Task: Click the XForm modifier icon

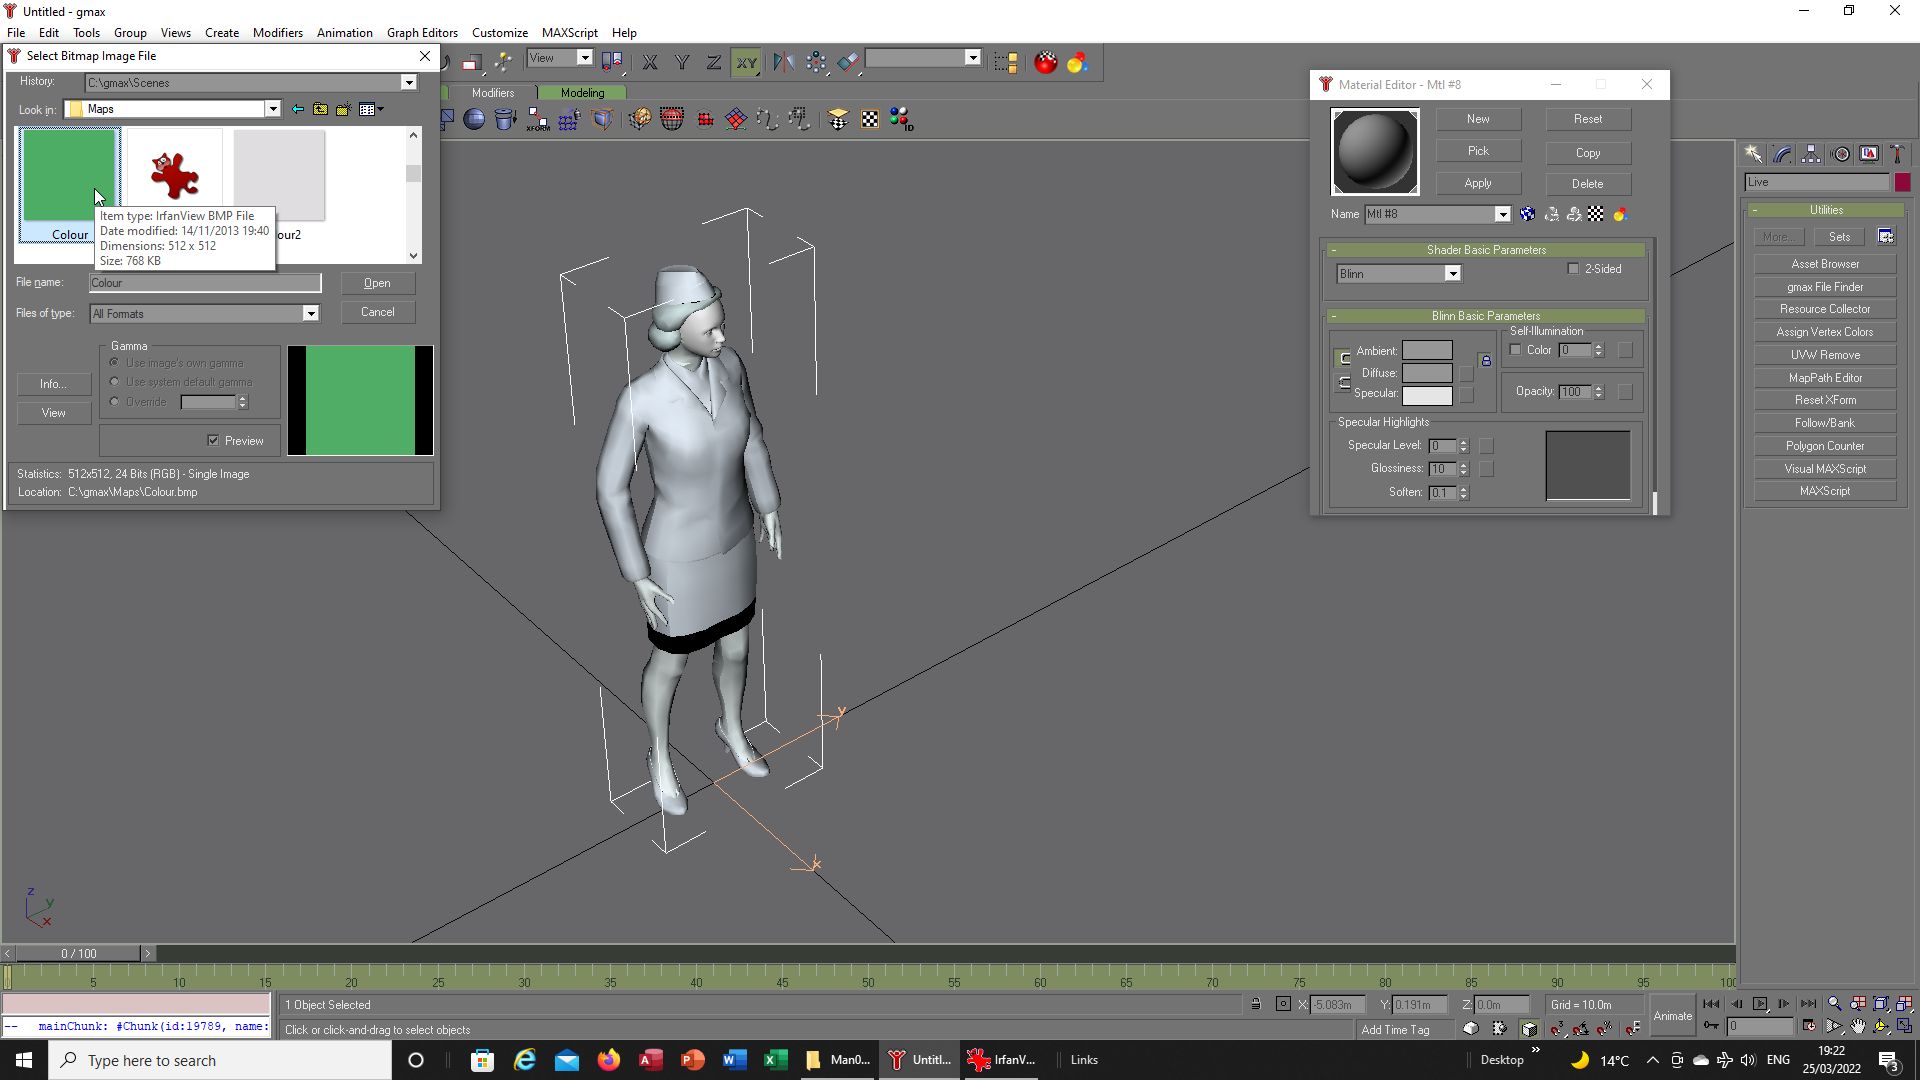Action: point(538,120)
